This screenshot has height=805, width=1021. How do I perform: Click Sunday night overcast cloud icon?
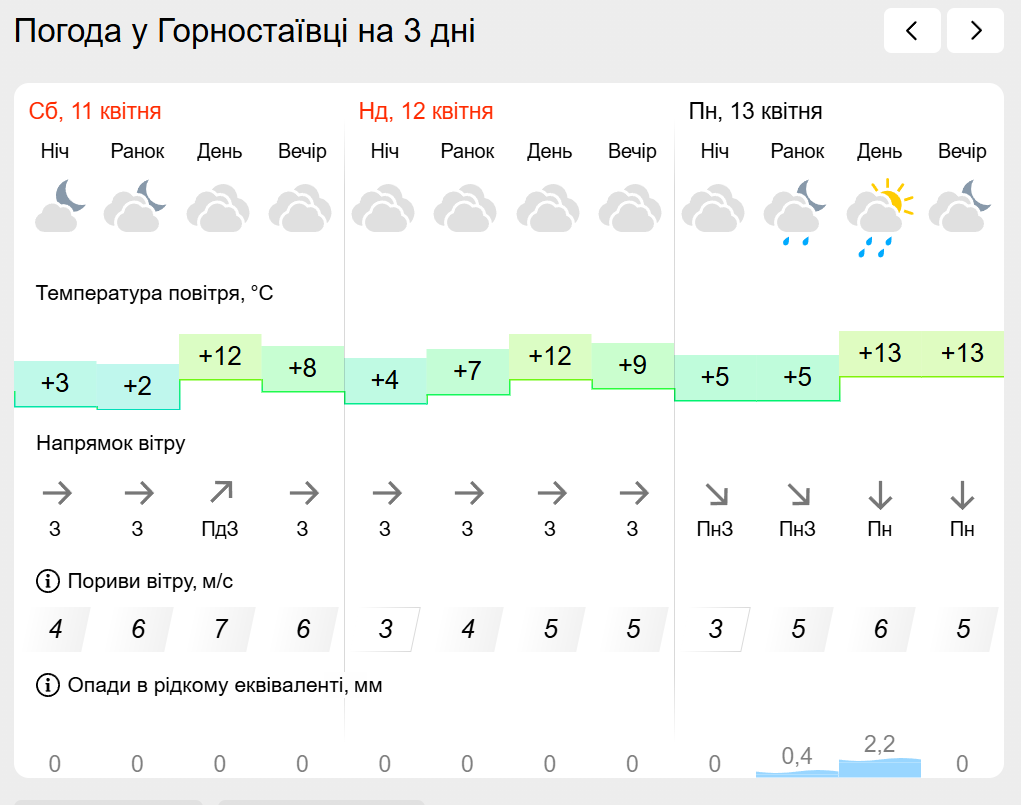[385, 209]
